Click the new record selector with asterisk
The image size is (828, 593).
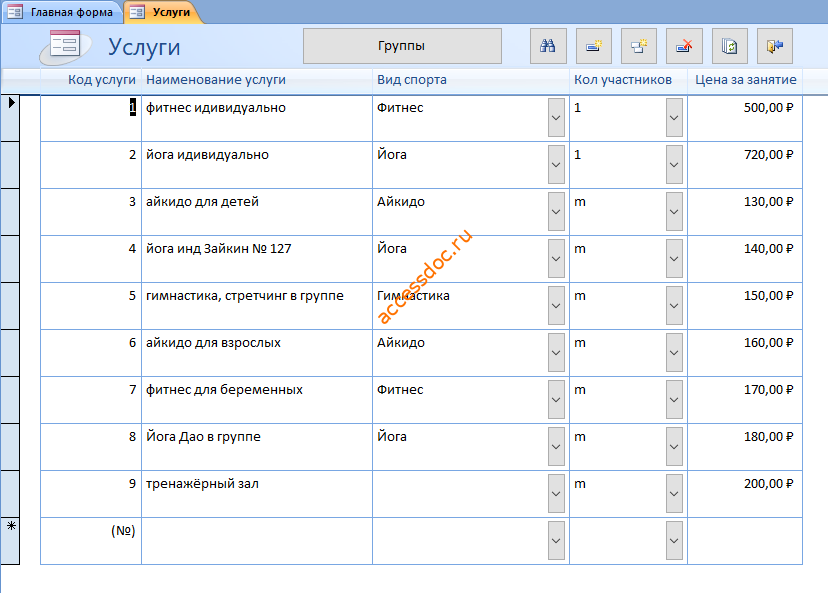[x=10, y=541]
